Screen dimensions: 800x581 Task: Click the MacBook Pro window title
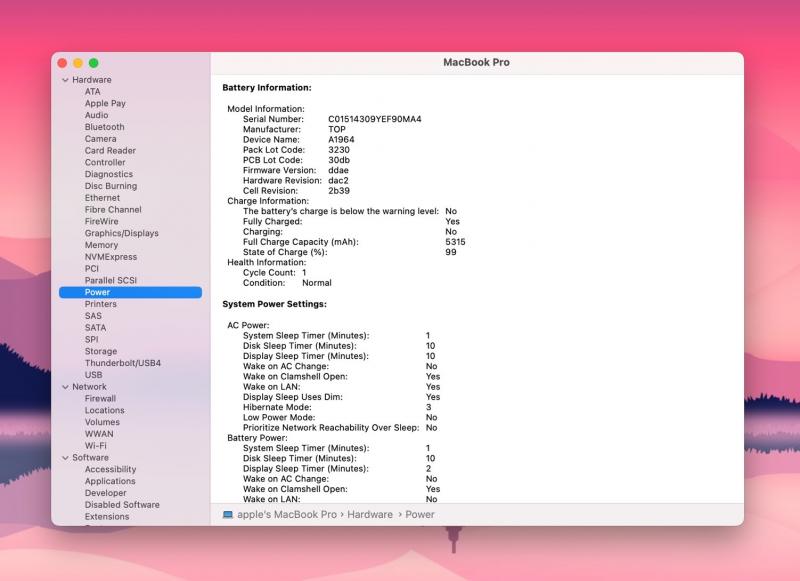coord(476,62)
